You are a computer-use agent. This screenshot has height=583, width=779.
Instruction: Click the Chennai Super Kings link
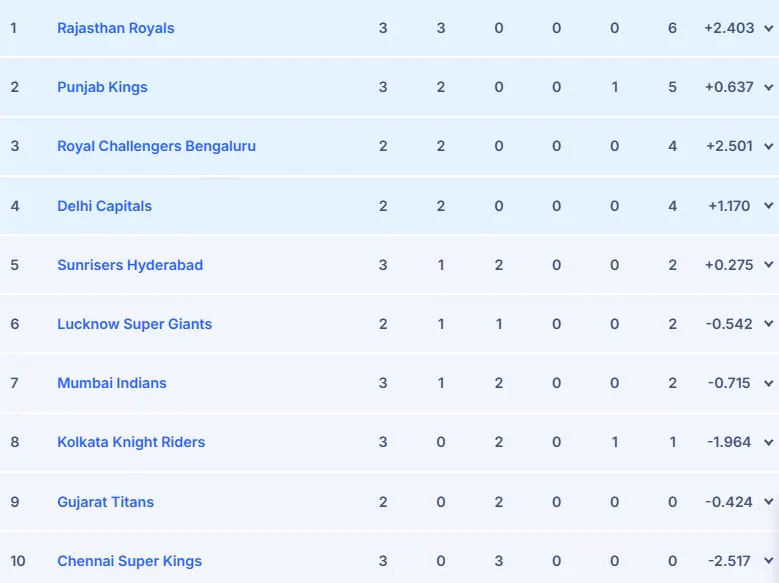[x=129, y=561]
